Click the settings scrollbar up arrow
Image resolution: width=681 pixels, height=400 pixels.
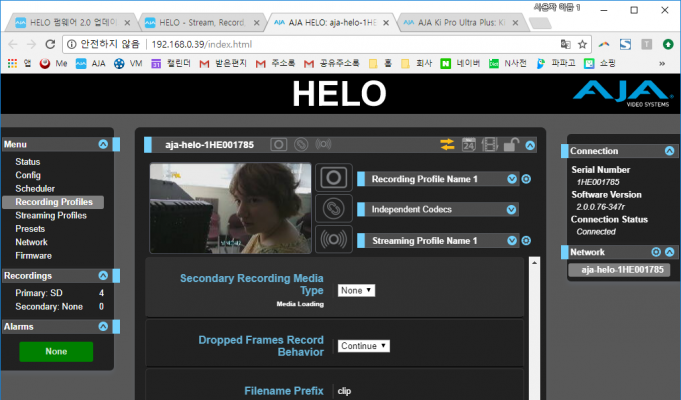point(535,263)
